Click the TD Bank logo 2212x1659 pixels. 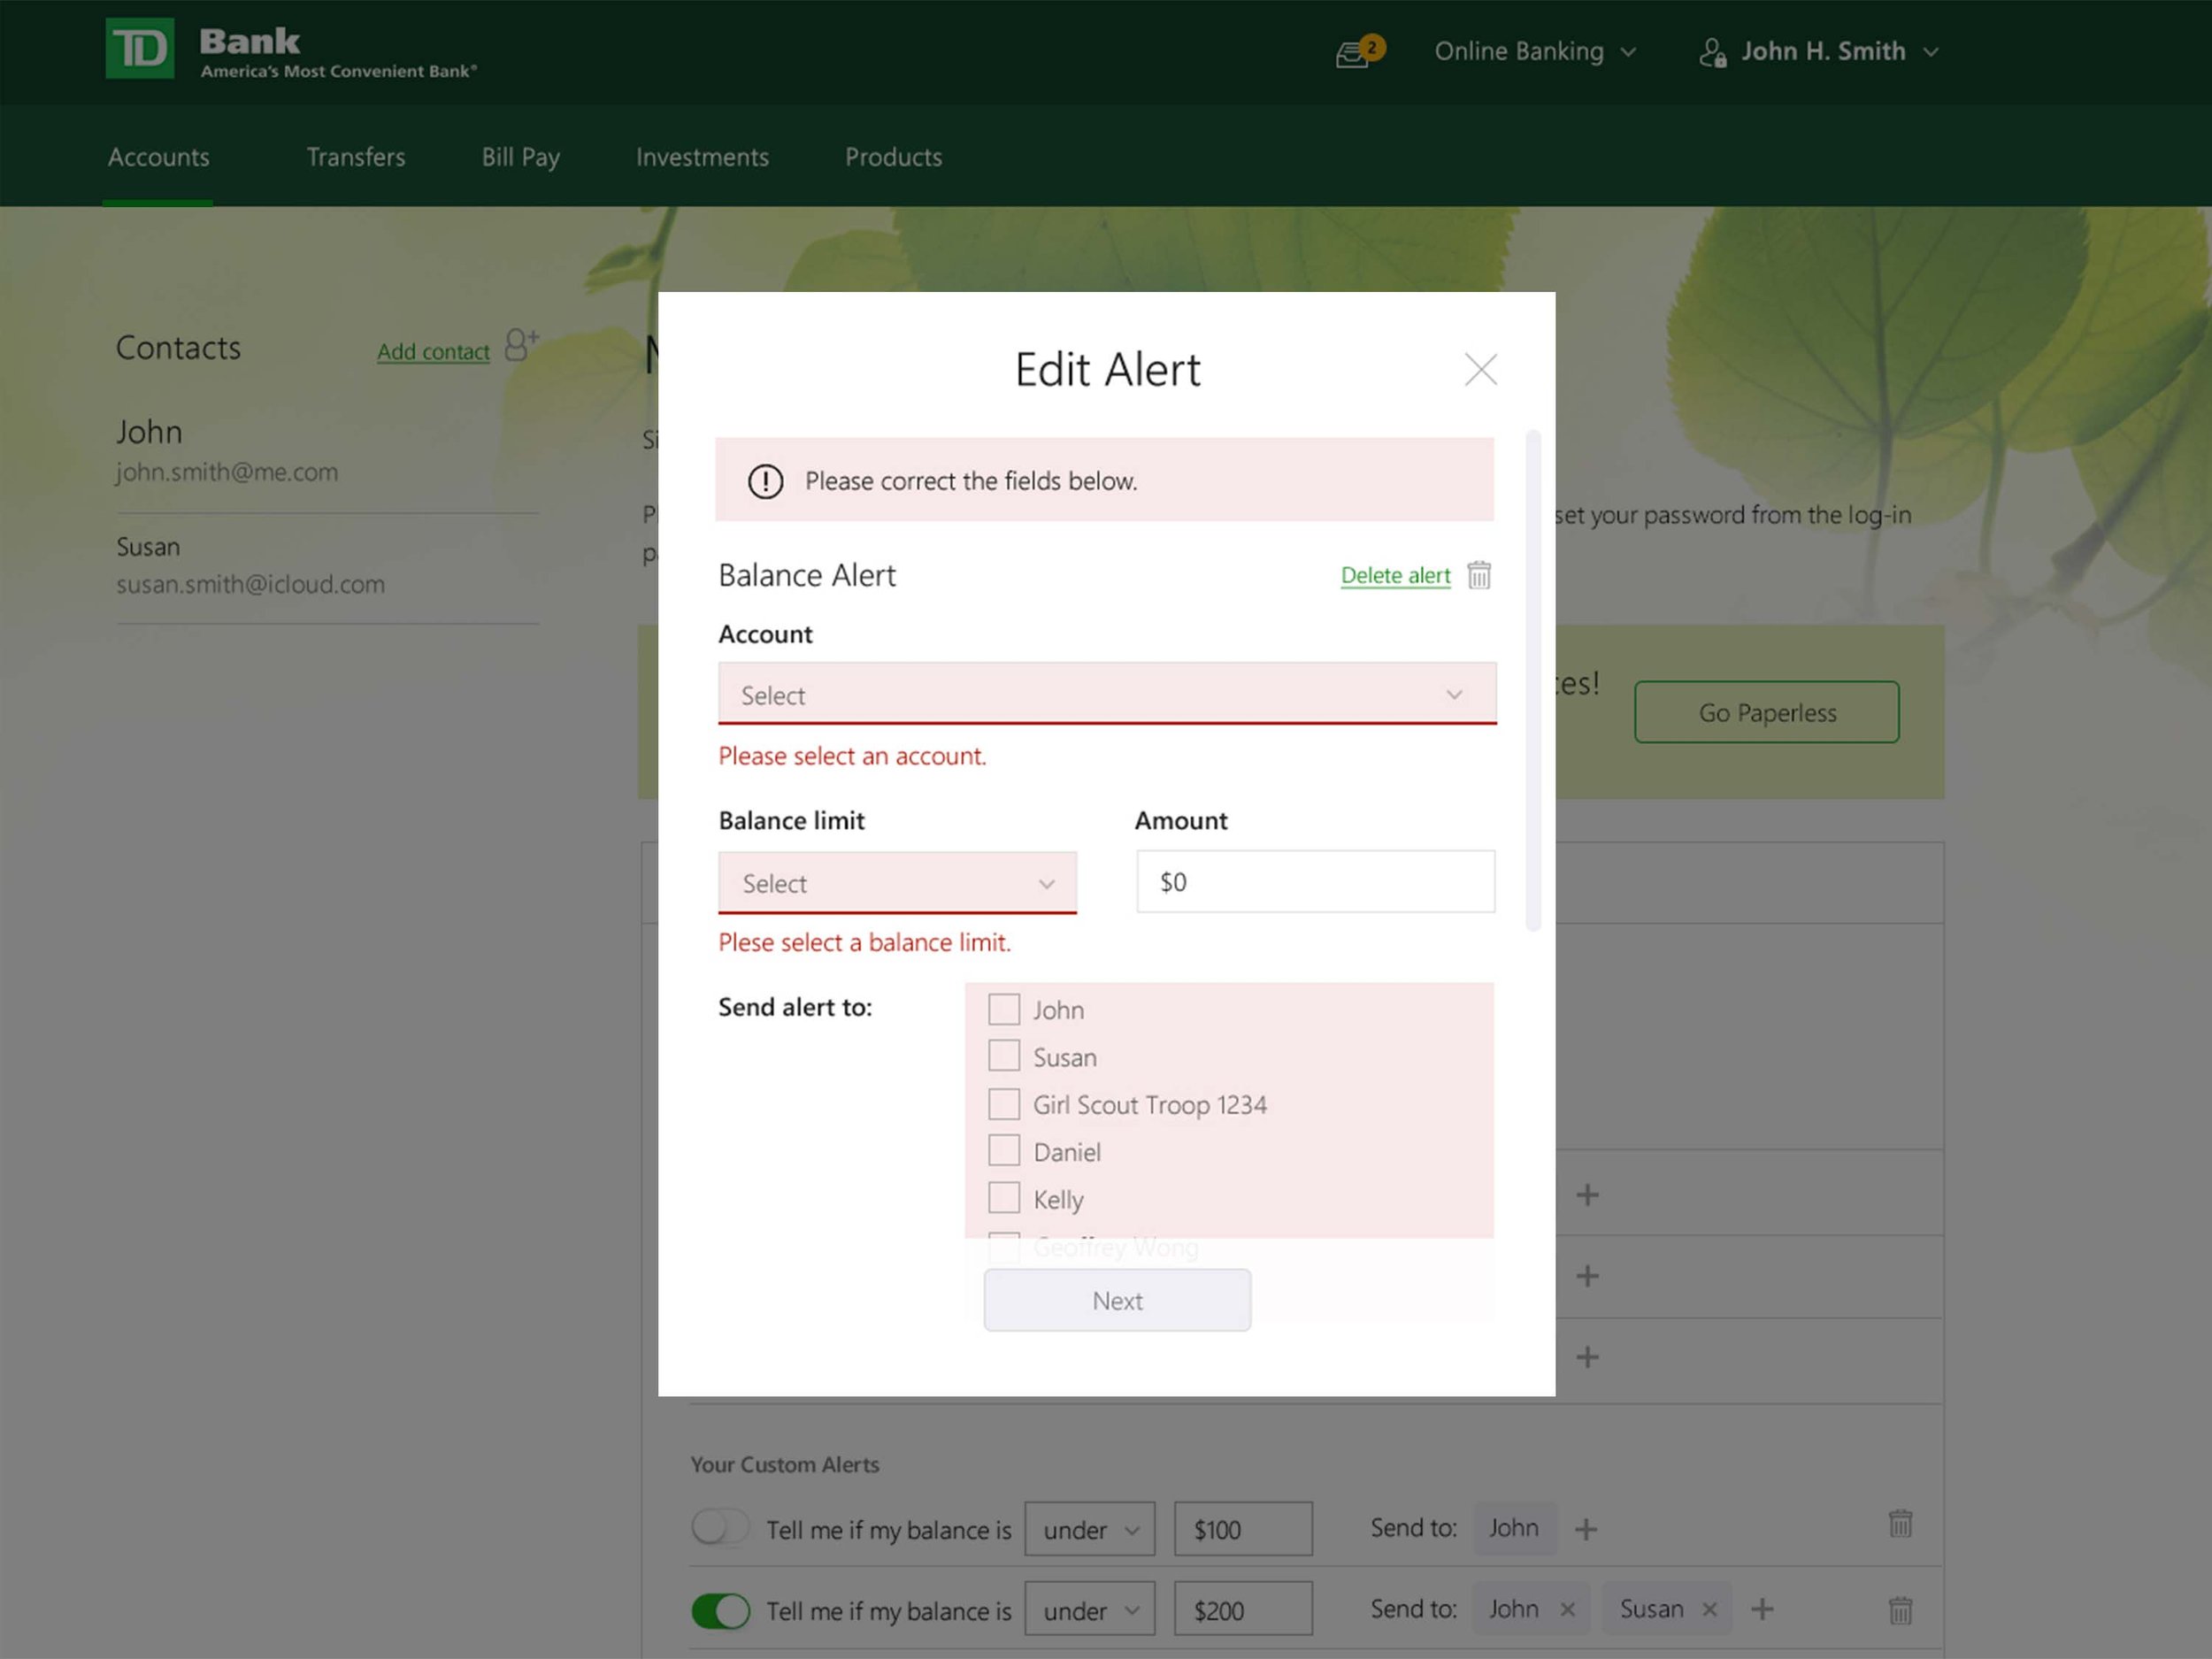pos(140,48)
